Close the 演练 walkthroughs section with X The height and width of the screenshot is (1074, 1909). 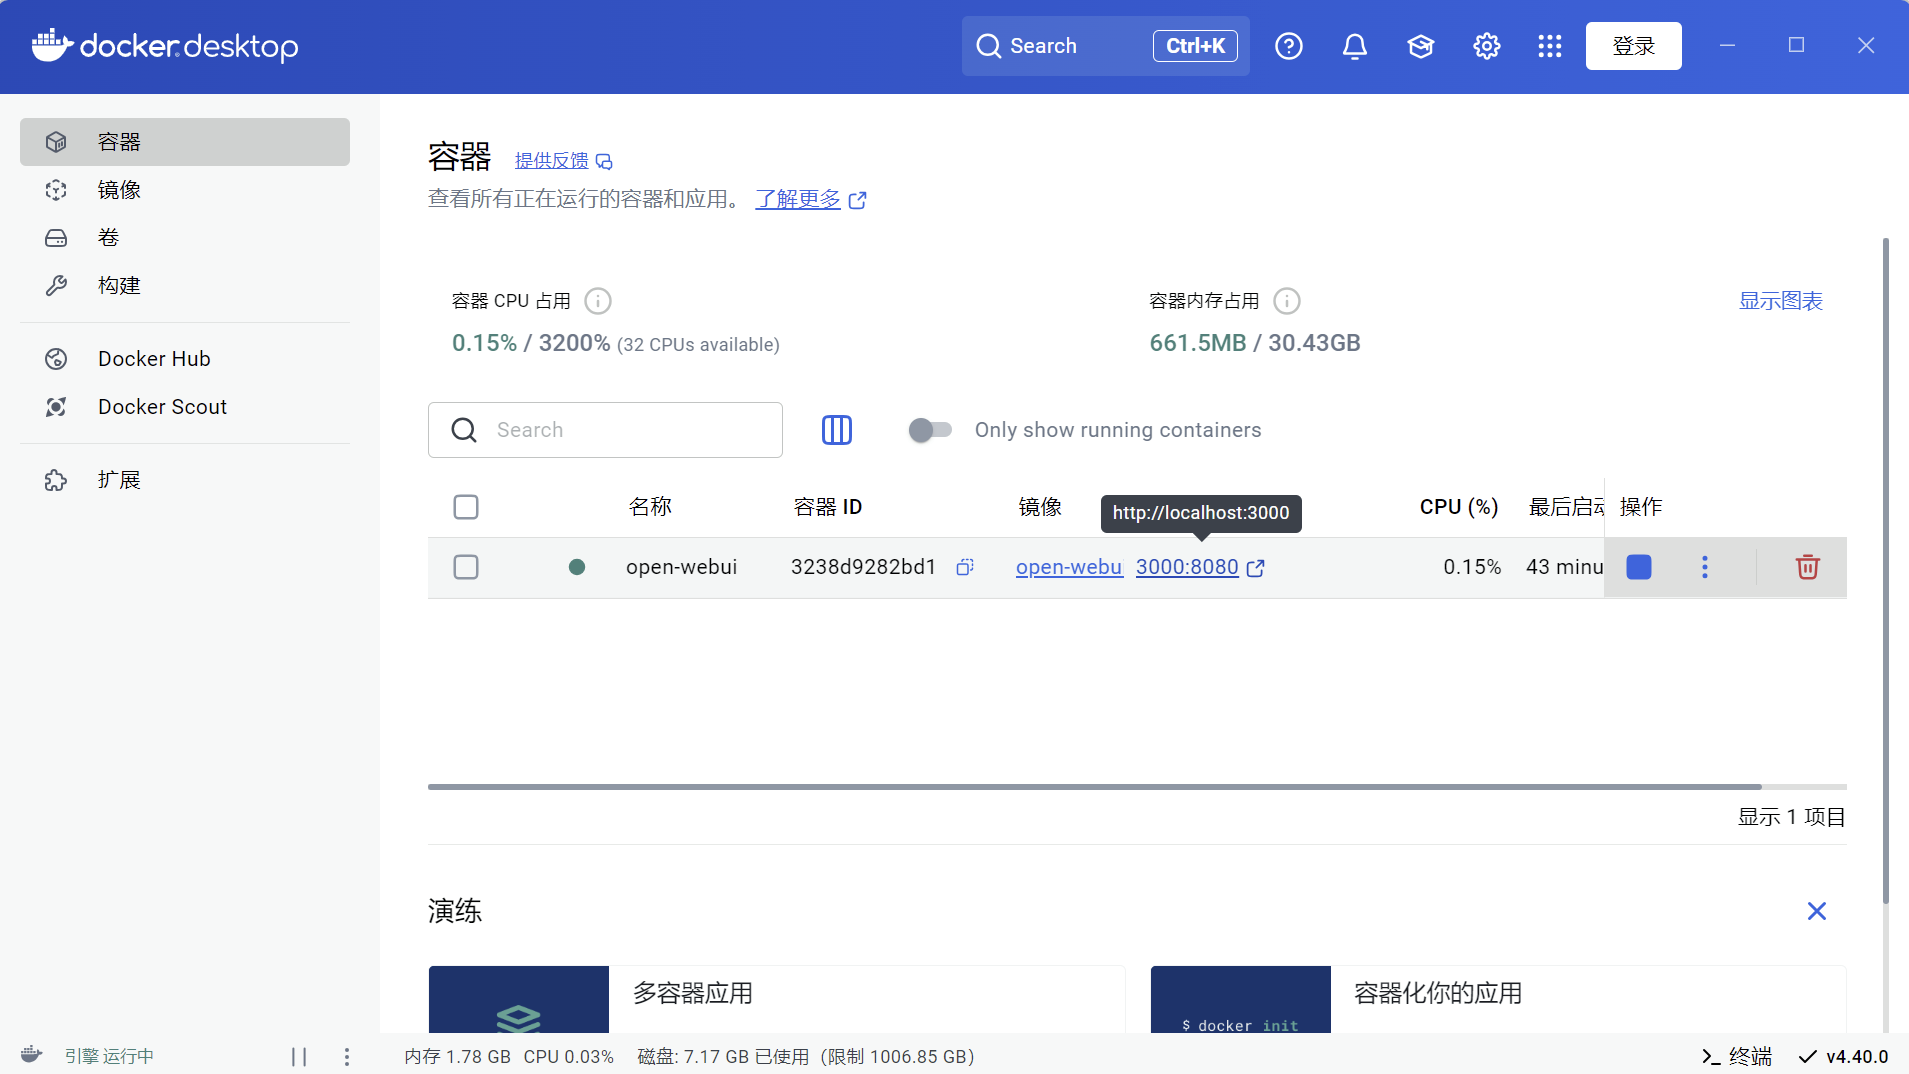pyautogui.click(x=1816, y=911)
